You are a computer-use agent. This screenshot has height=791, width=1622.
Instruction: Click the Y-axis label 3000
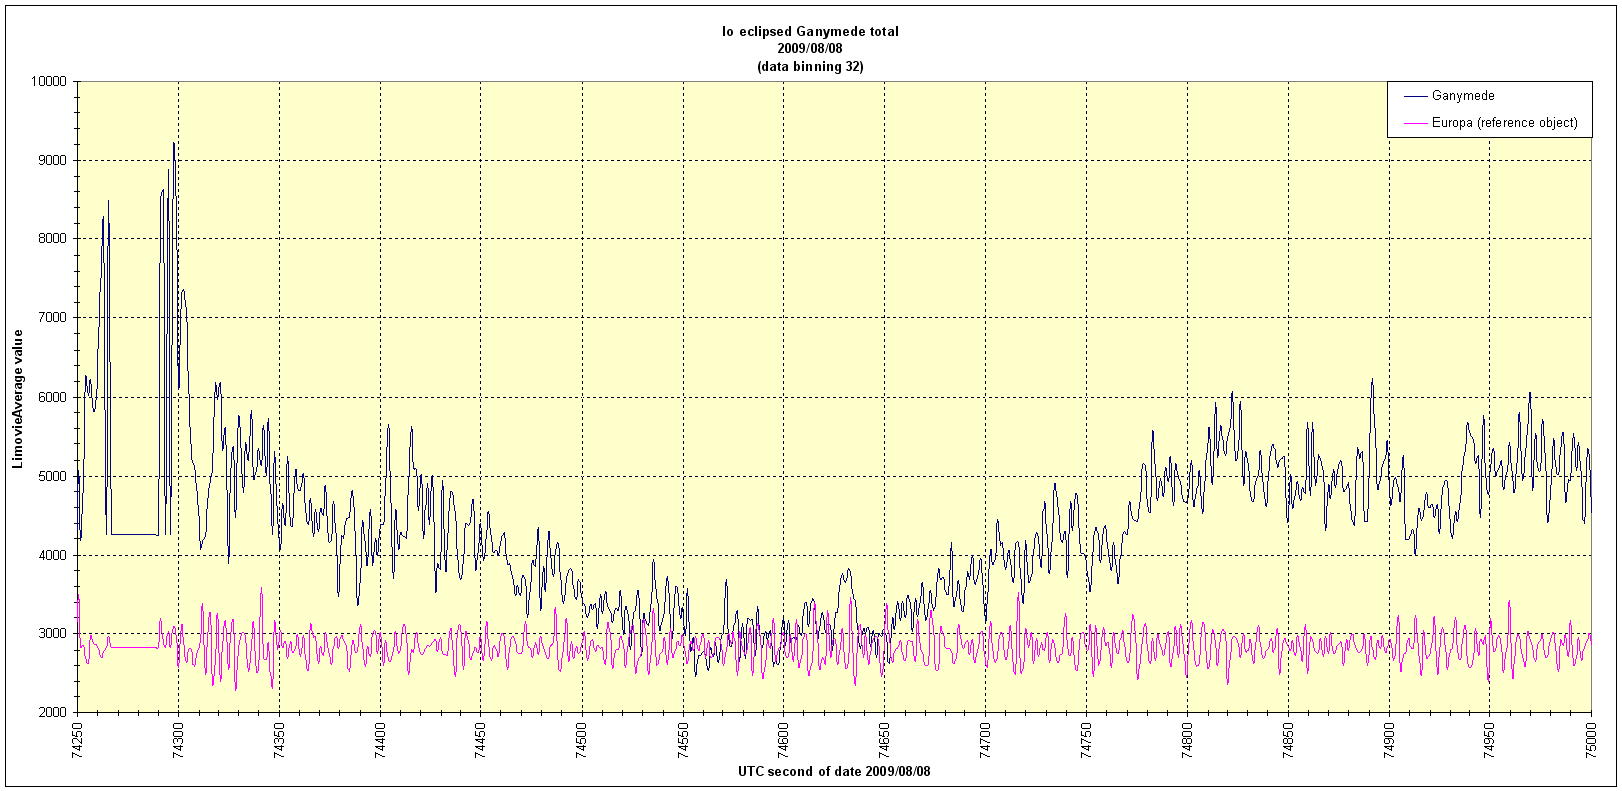pyautogui.click(x=52, y=634)
